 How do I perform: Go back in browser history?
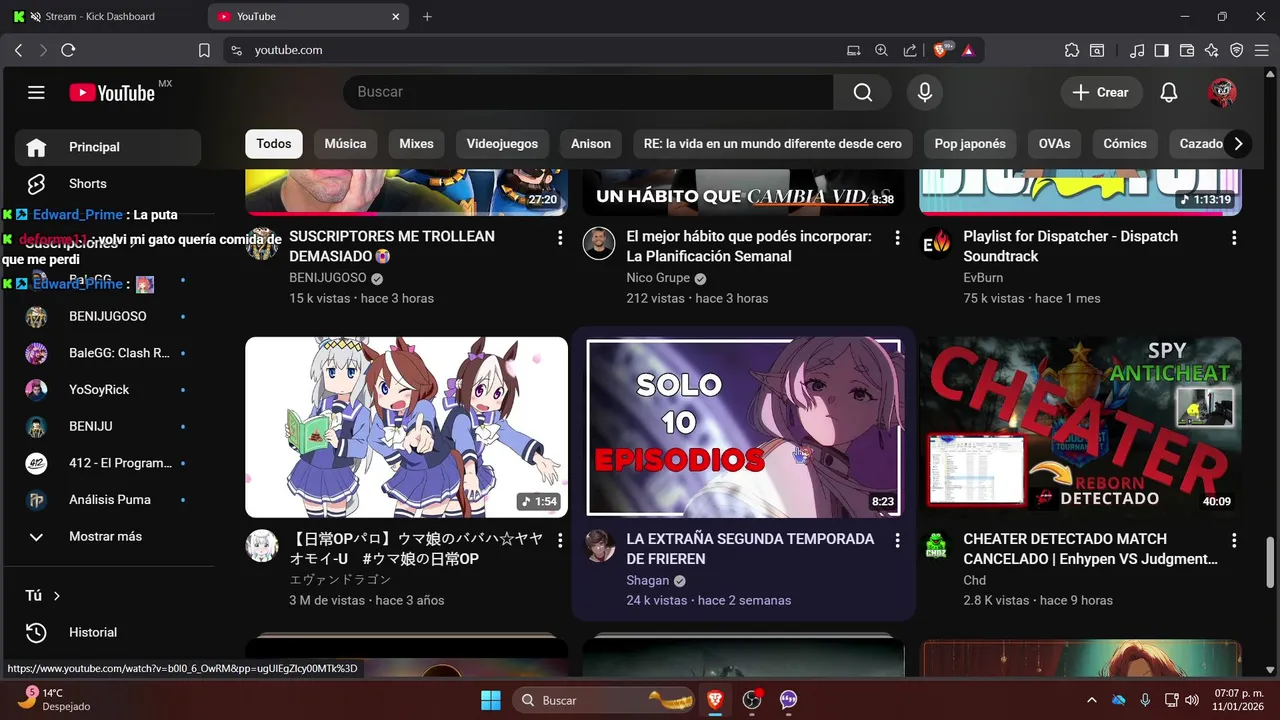[18, 50]
